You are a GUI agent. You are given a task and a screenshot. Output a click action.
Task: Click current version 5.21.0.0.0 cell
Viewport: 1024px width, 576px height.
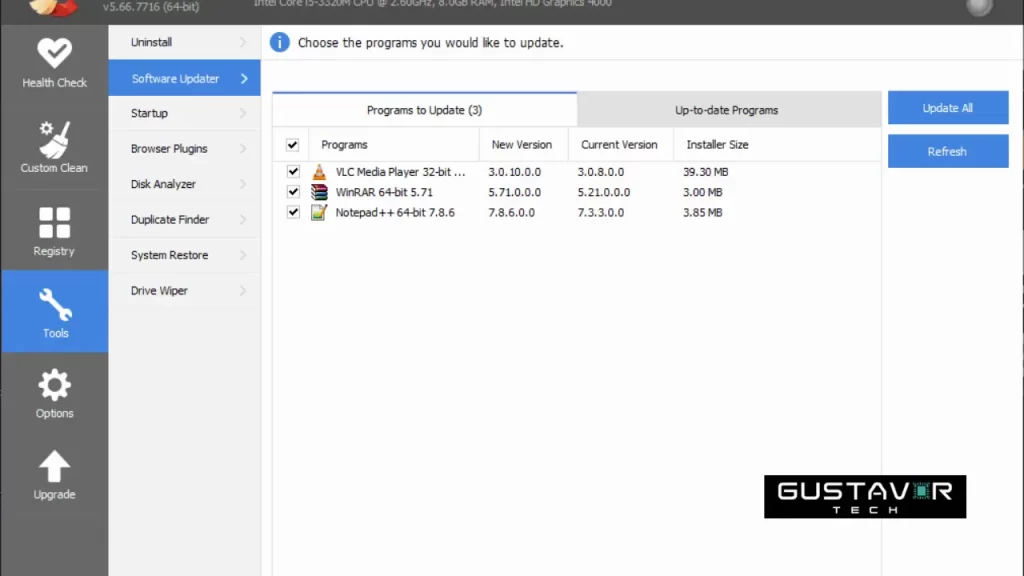(603, 192)
